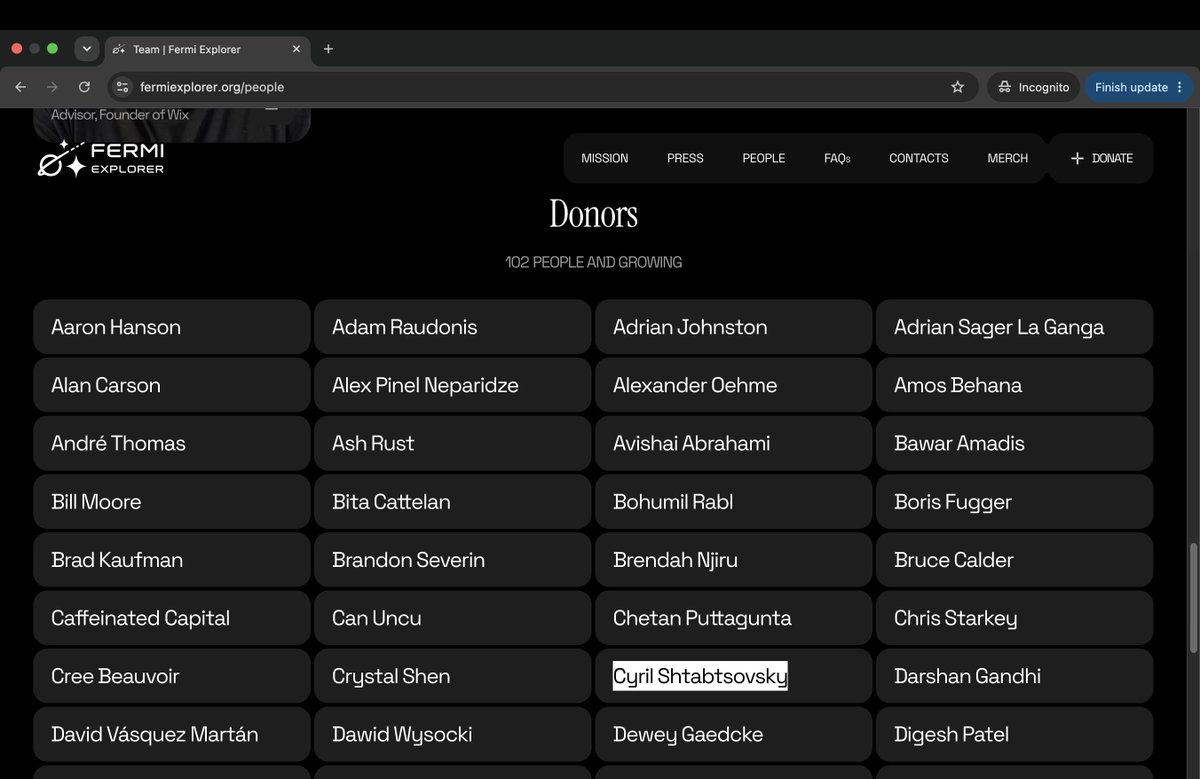Bookmark this page with the star icon

coord(957,87)
